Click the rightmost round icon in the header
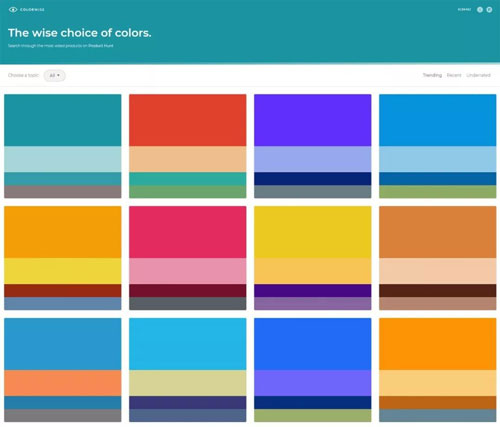The image size is (500, 427). point(489,10)
